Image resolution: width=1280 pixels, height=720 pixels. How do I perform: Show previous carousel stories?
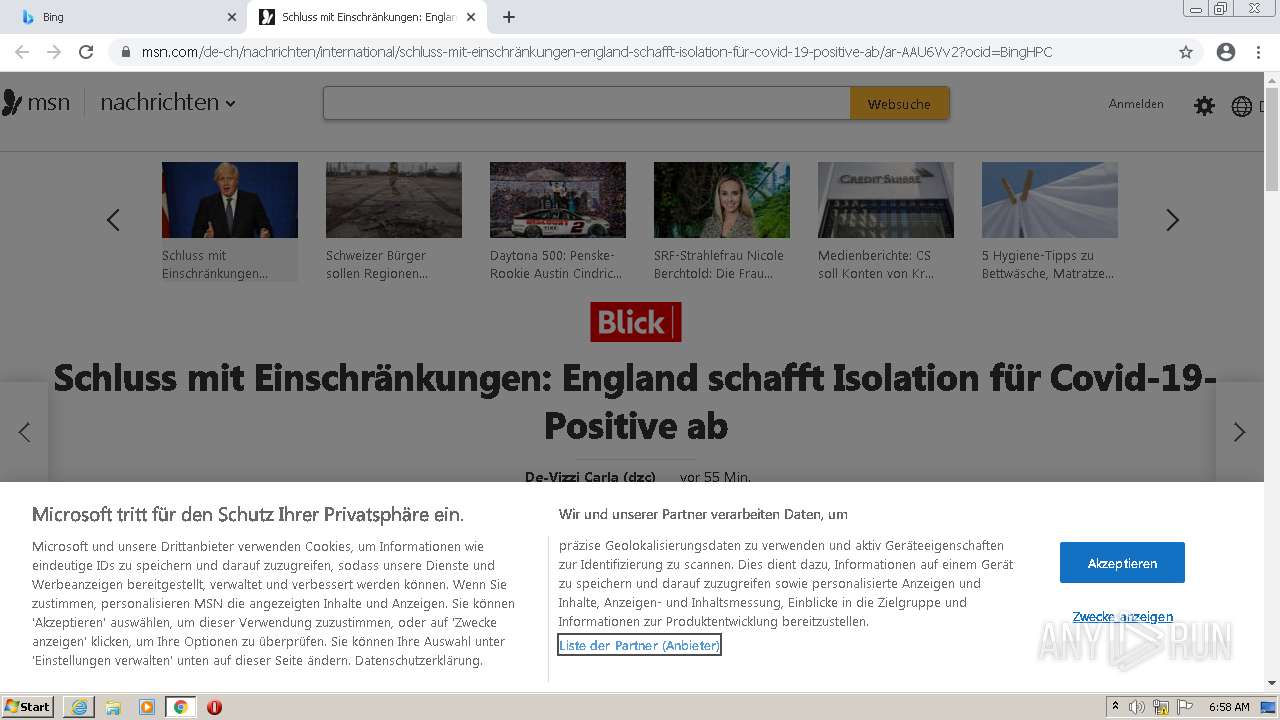point(113,220)
